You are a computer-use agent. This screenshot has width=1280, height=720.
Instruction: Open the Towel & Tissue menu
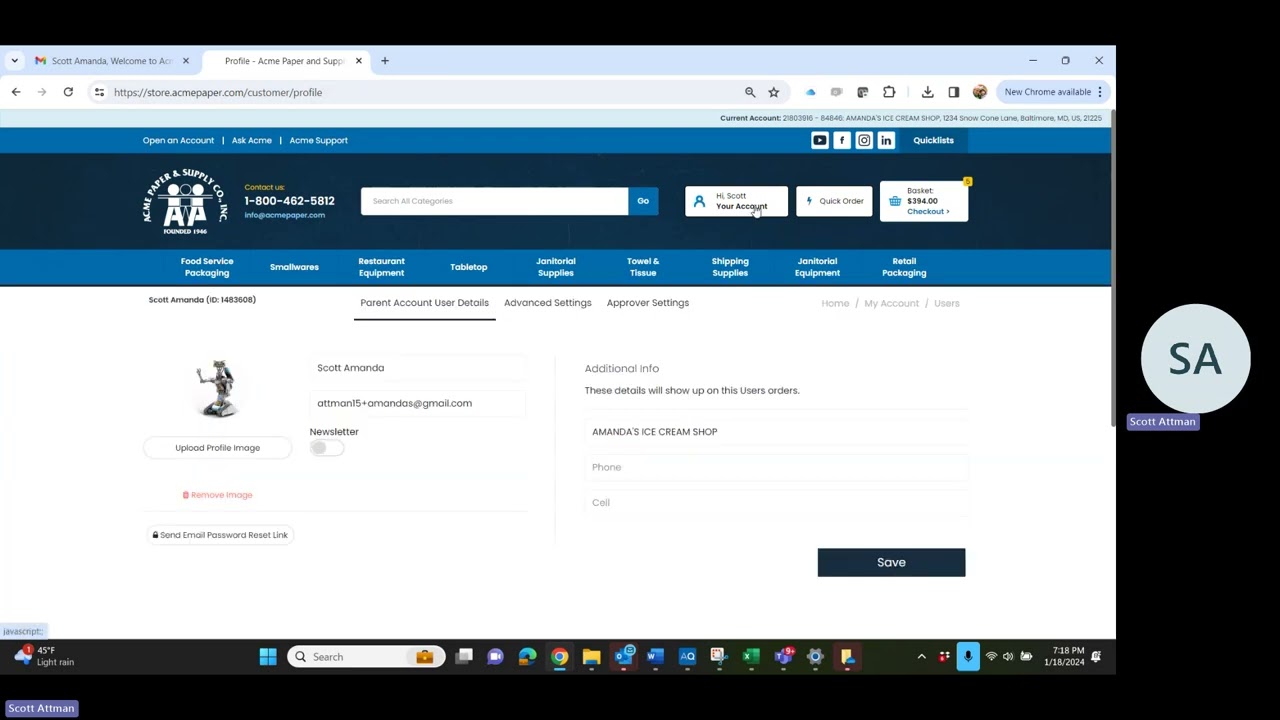(x=643, y=267)
